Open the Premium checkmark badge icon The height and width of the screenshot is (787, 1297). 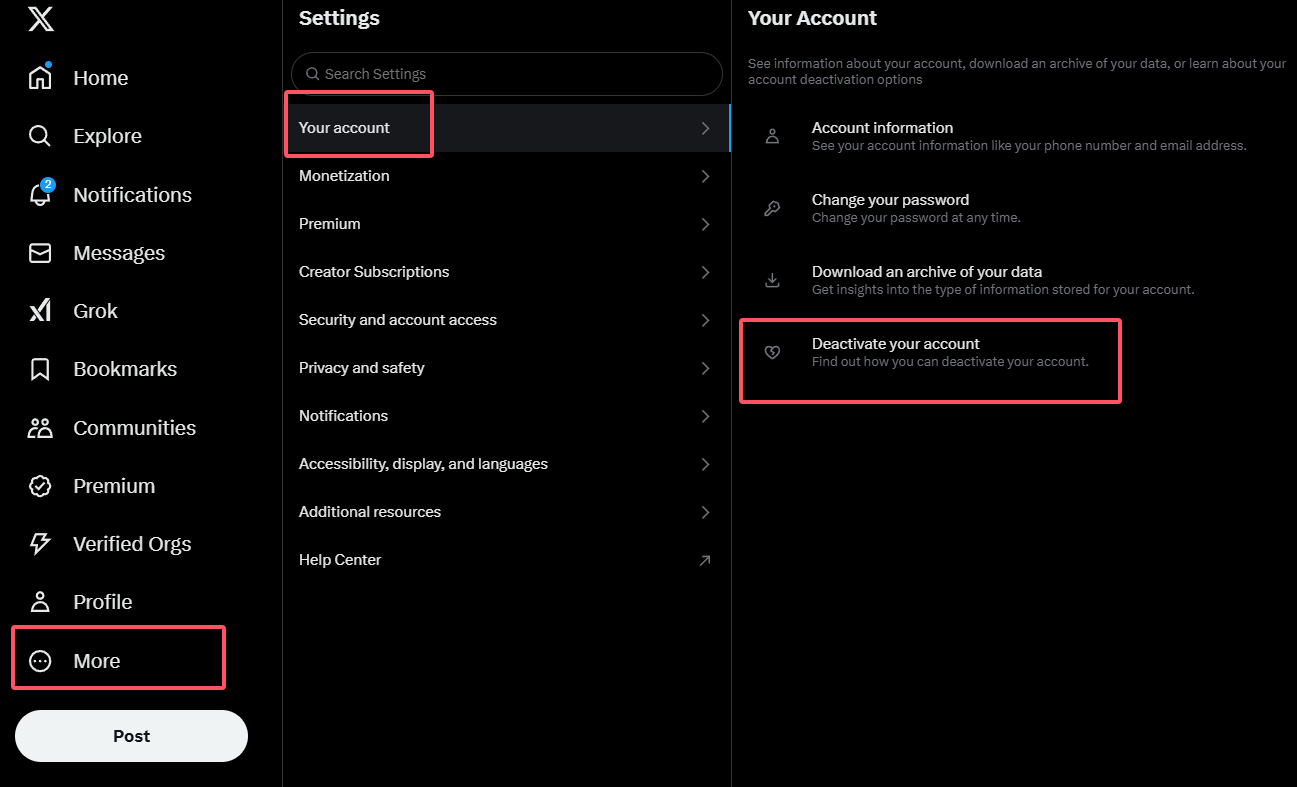point(40,485)
